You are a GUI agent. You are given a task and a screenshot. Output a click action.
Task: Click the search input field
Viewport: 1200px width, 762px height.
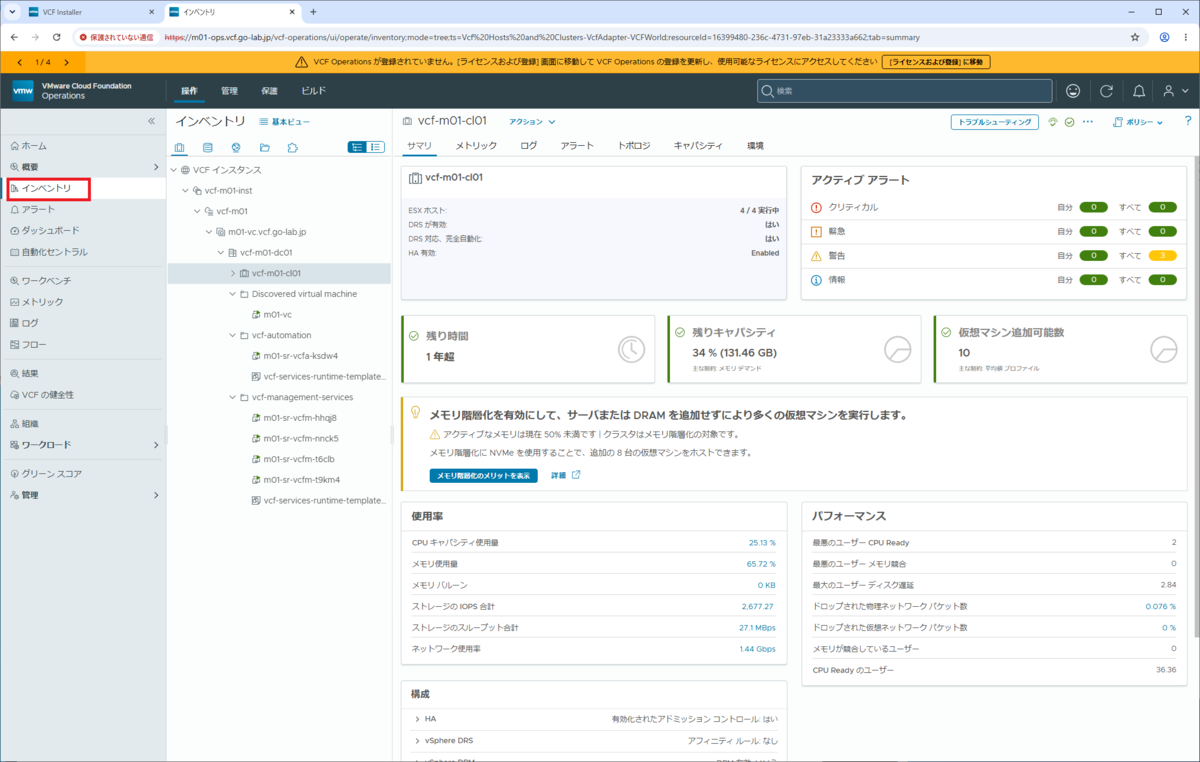pos(904,91)
